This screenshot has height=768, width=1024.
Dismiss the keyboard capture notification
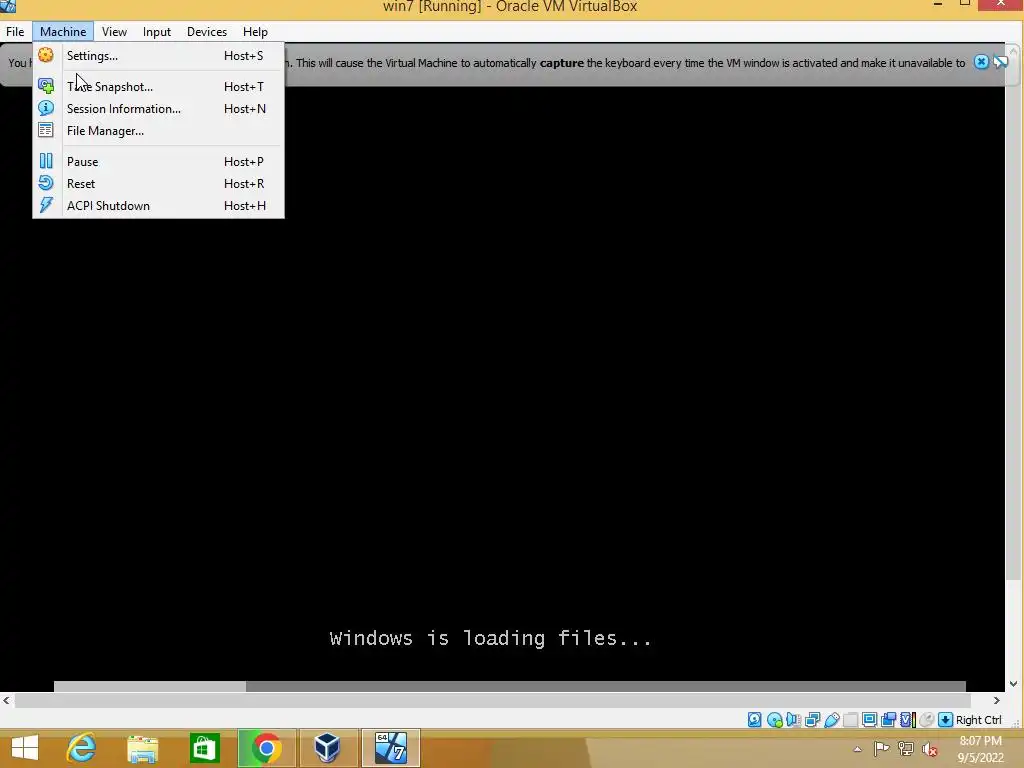pos(981,62)
